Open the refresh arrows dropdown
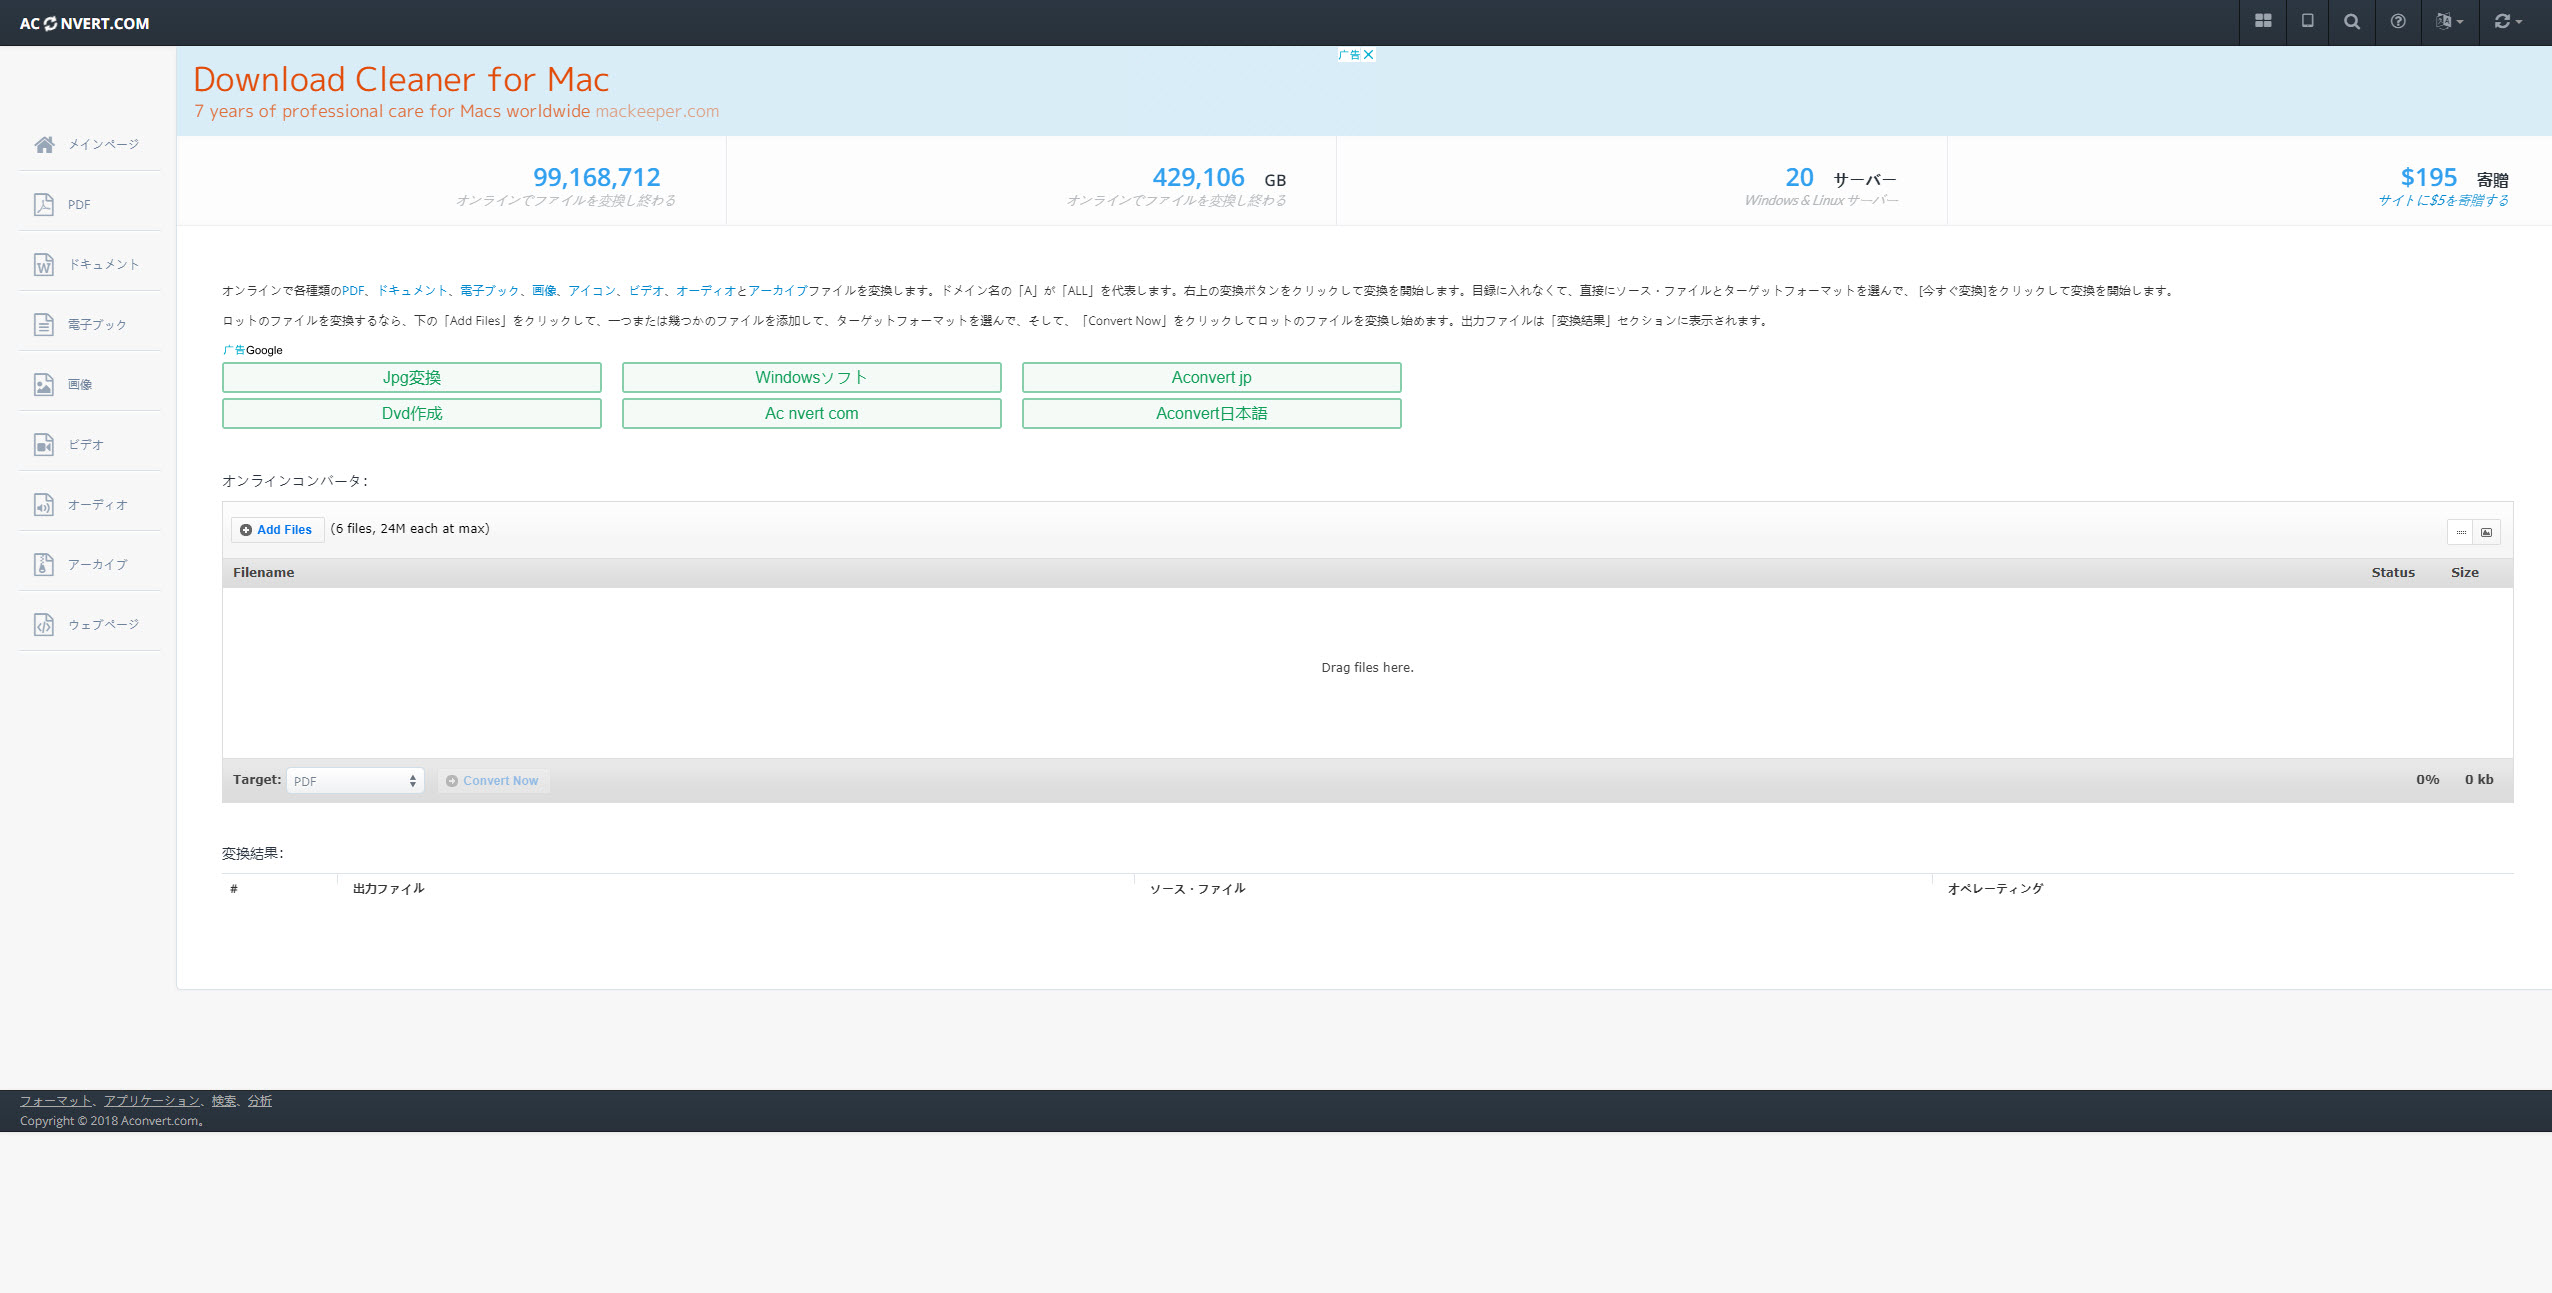The width and height of the screenshot is (2552, 1293). [x=2508, y=21]
